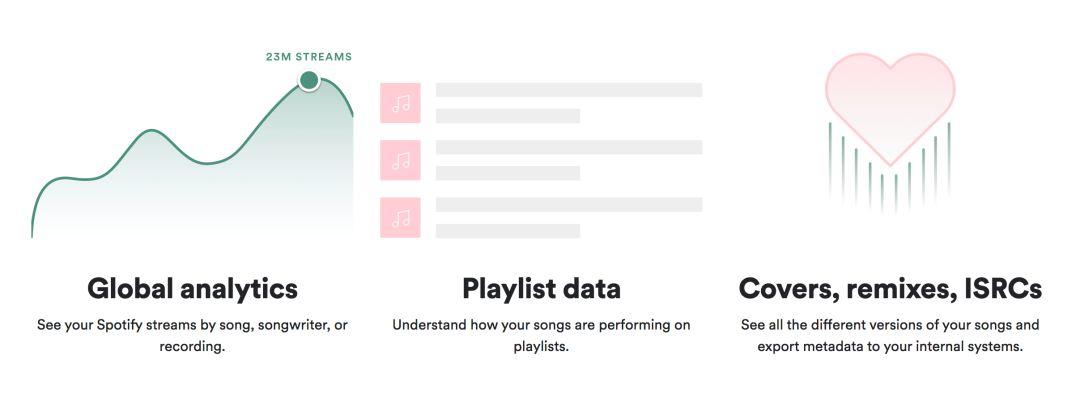Screen dimensions: 1080x403
Task: Select the top pink music note icon
Action: click(400, 103)
